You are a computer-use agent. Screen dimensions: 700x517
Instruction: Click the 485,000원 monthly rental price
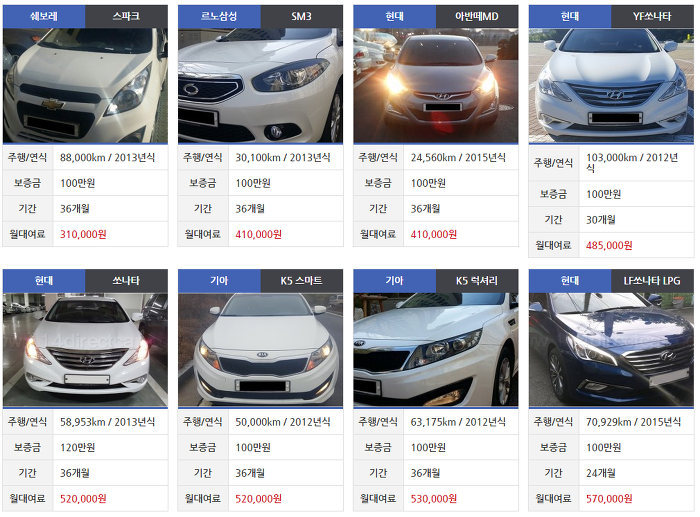(x=609, y=245)
